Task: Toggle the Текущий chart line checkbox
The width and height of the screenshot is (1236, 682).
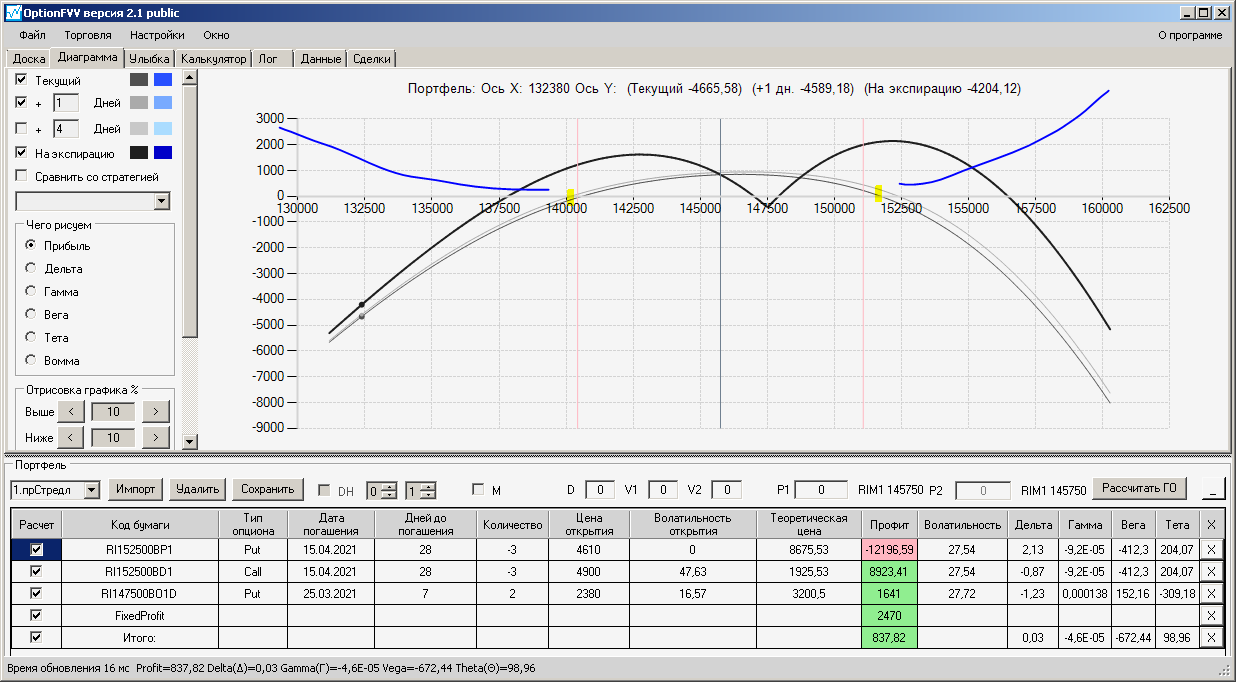Action: click(x=22, y=80)
